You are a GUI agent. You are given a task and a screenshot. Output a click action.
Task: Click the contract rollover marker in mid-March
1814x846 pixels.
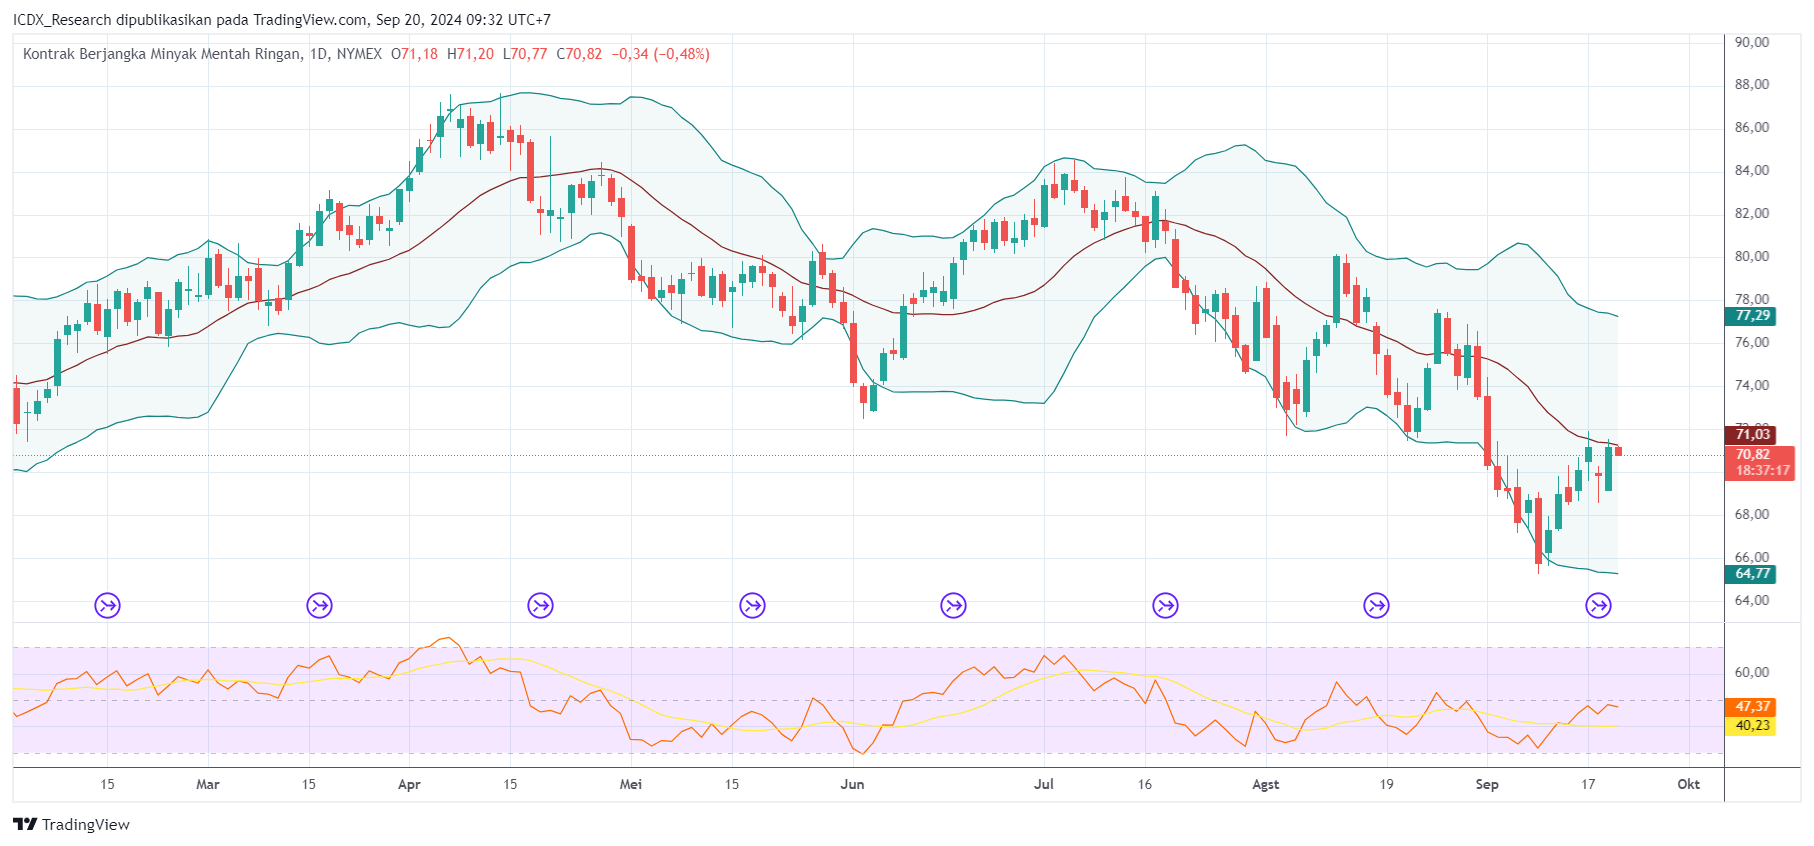tap(319, 605)
